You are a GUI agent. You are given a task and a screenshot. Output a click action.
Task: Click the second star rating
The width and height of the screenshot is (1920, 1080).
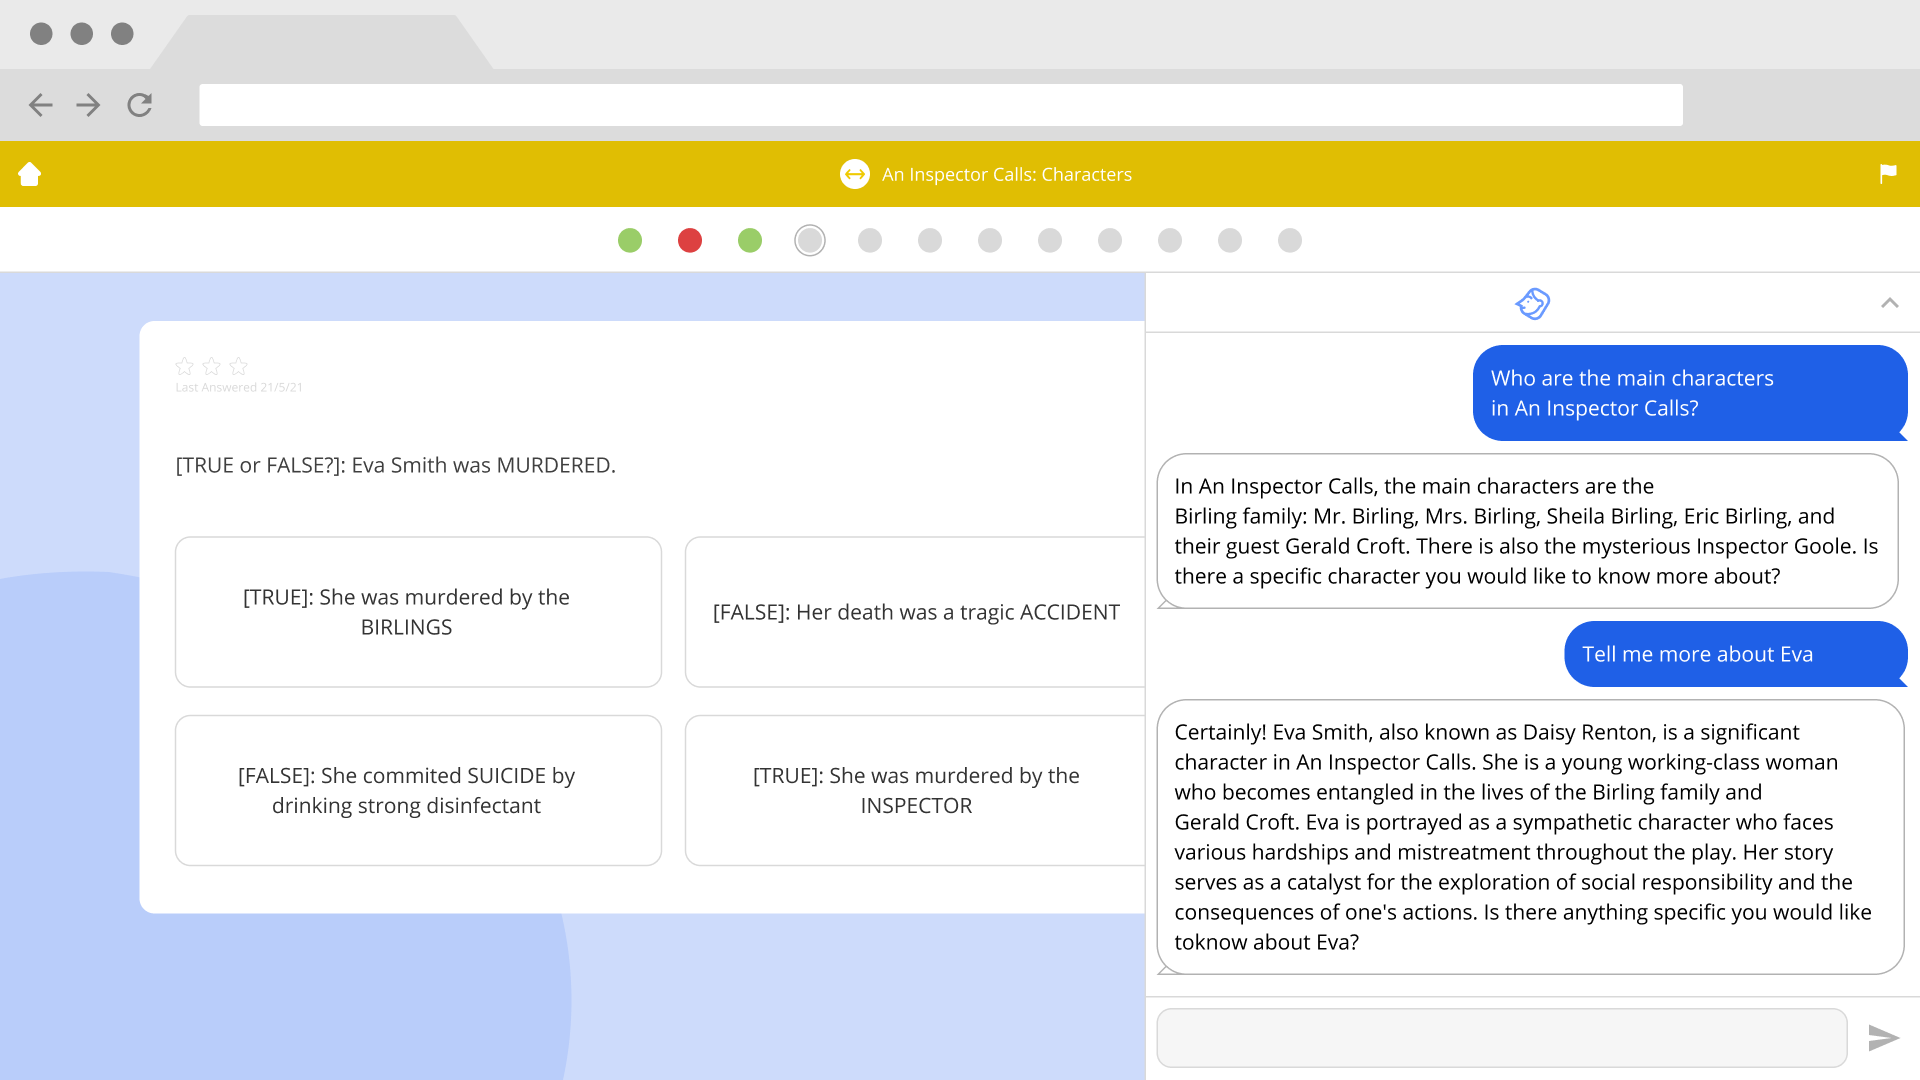click(212, 366)
